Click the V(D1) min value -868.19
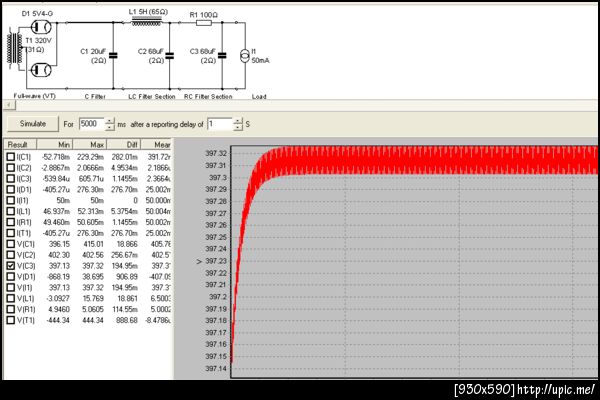The width and height of the screenshot is (600, 400). point(57,276)
